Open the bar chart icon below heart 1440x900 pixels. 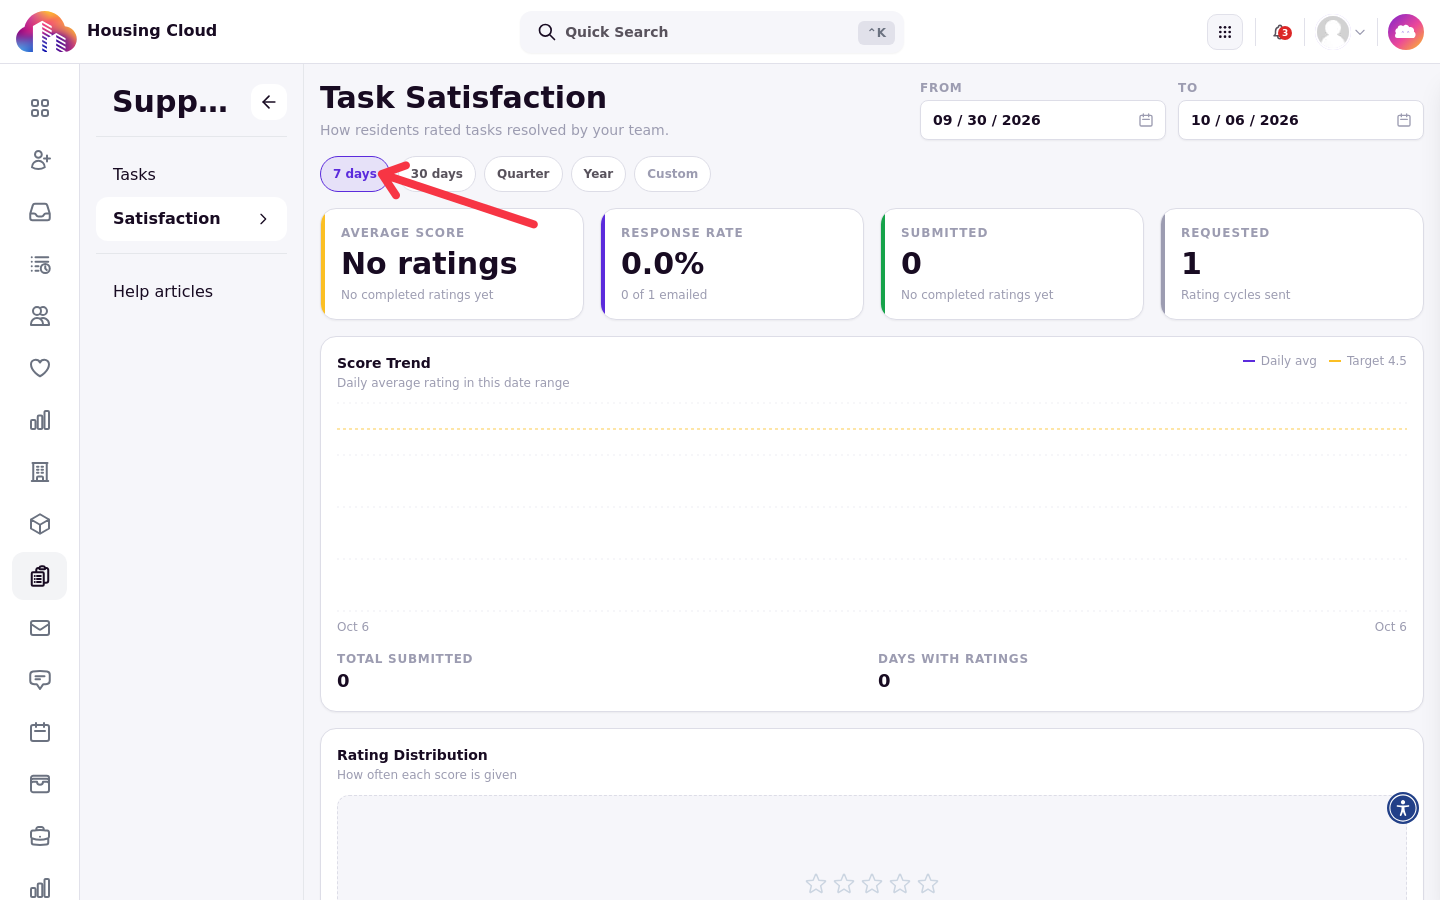coord(40,420)
